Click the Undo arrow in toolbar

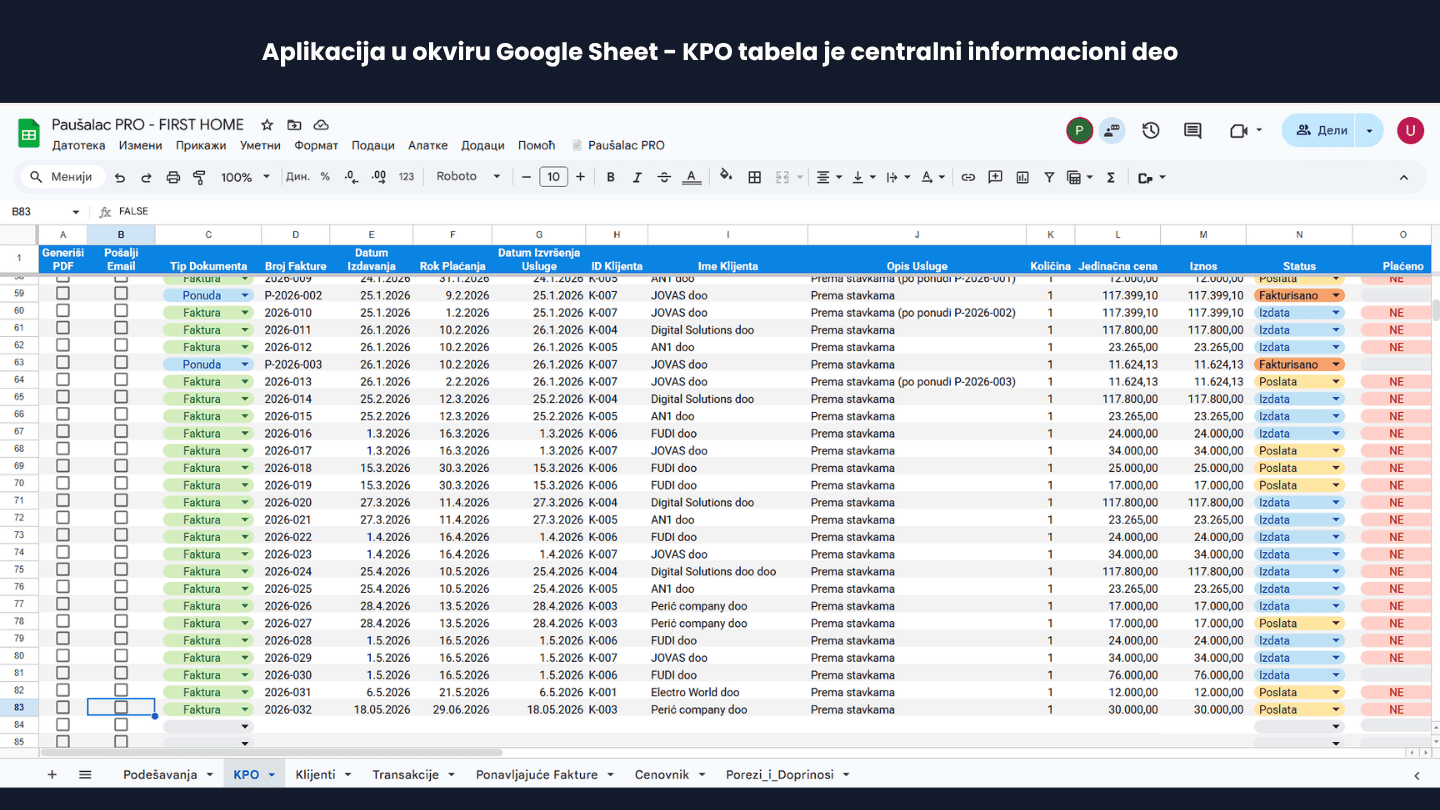(120, 177)
